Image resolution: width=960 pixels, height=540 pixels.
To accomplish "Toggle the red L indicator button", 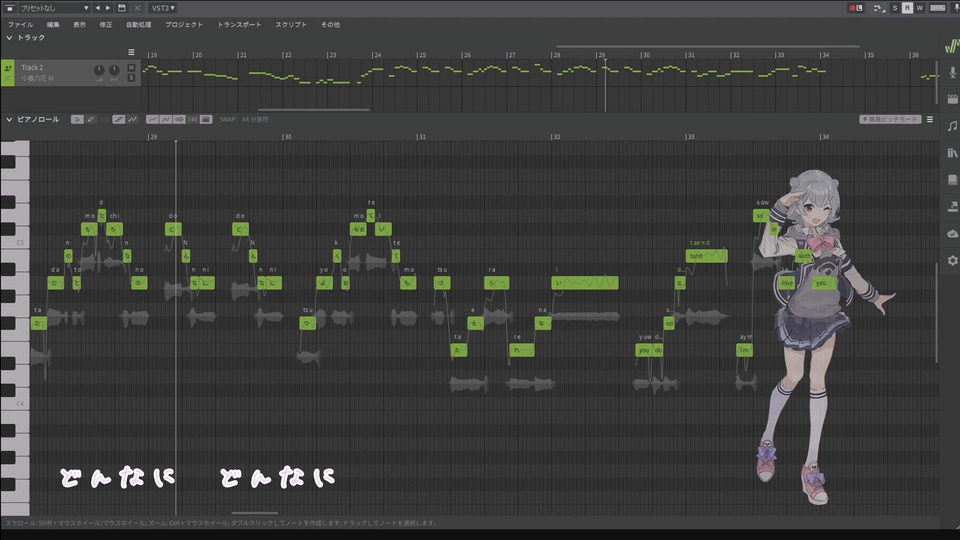I will pos(855,8).
